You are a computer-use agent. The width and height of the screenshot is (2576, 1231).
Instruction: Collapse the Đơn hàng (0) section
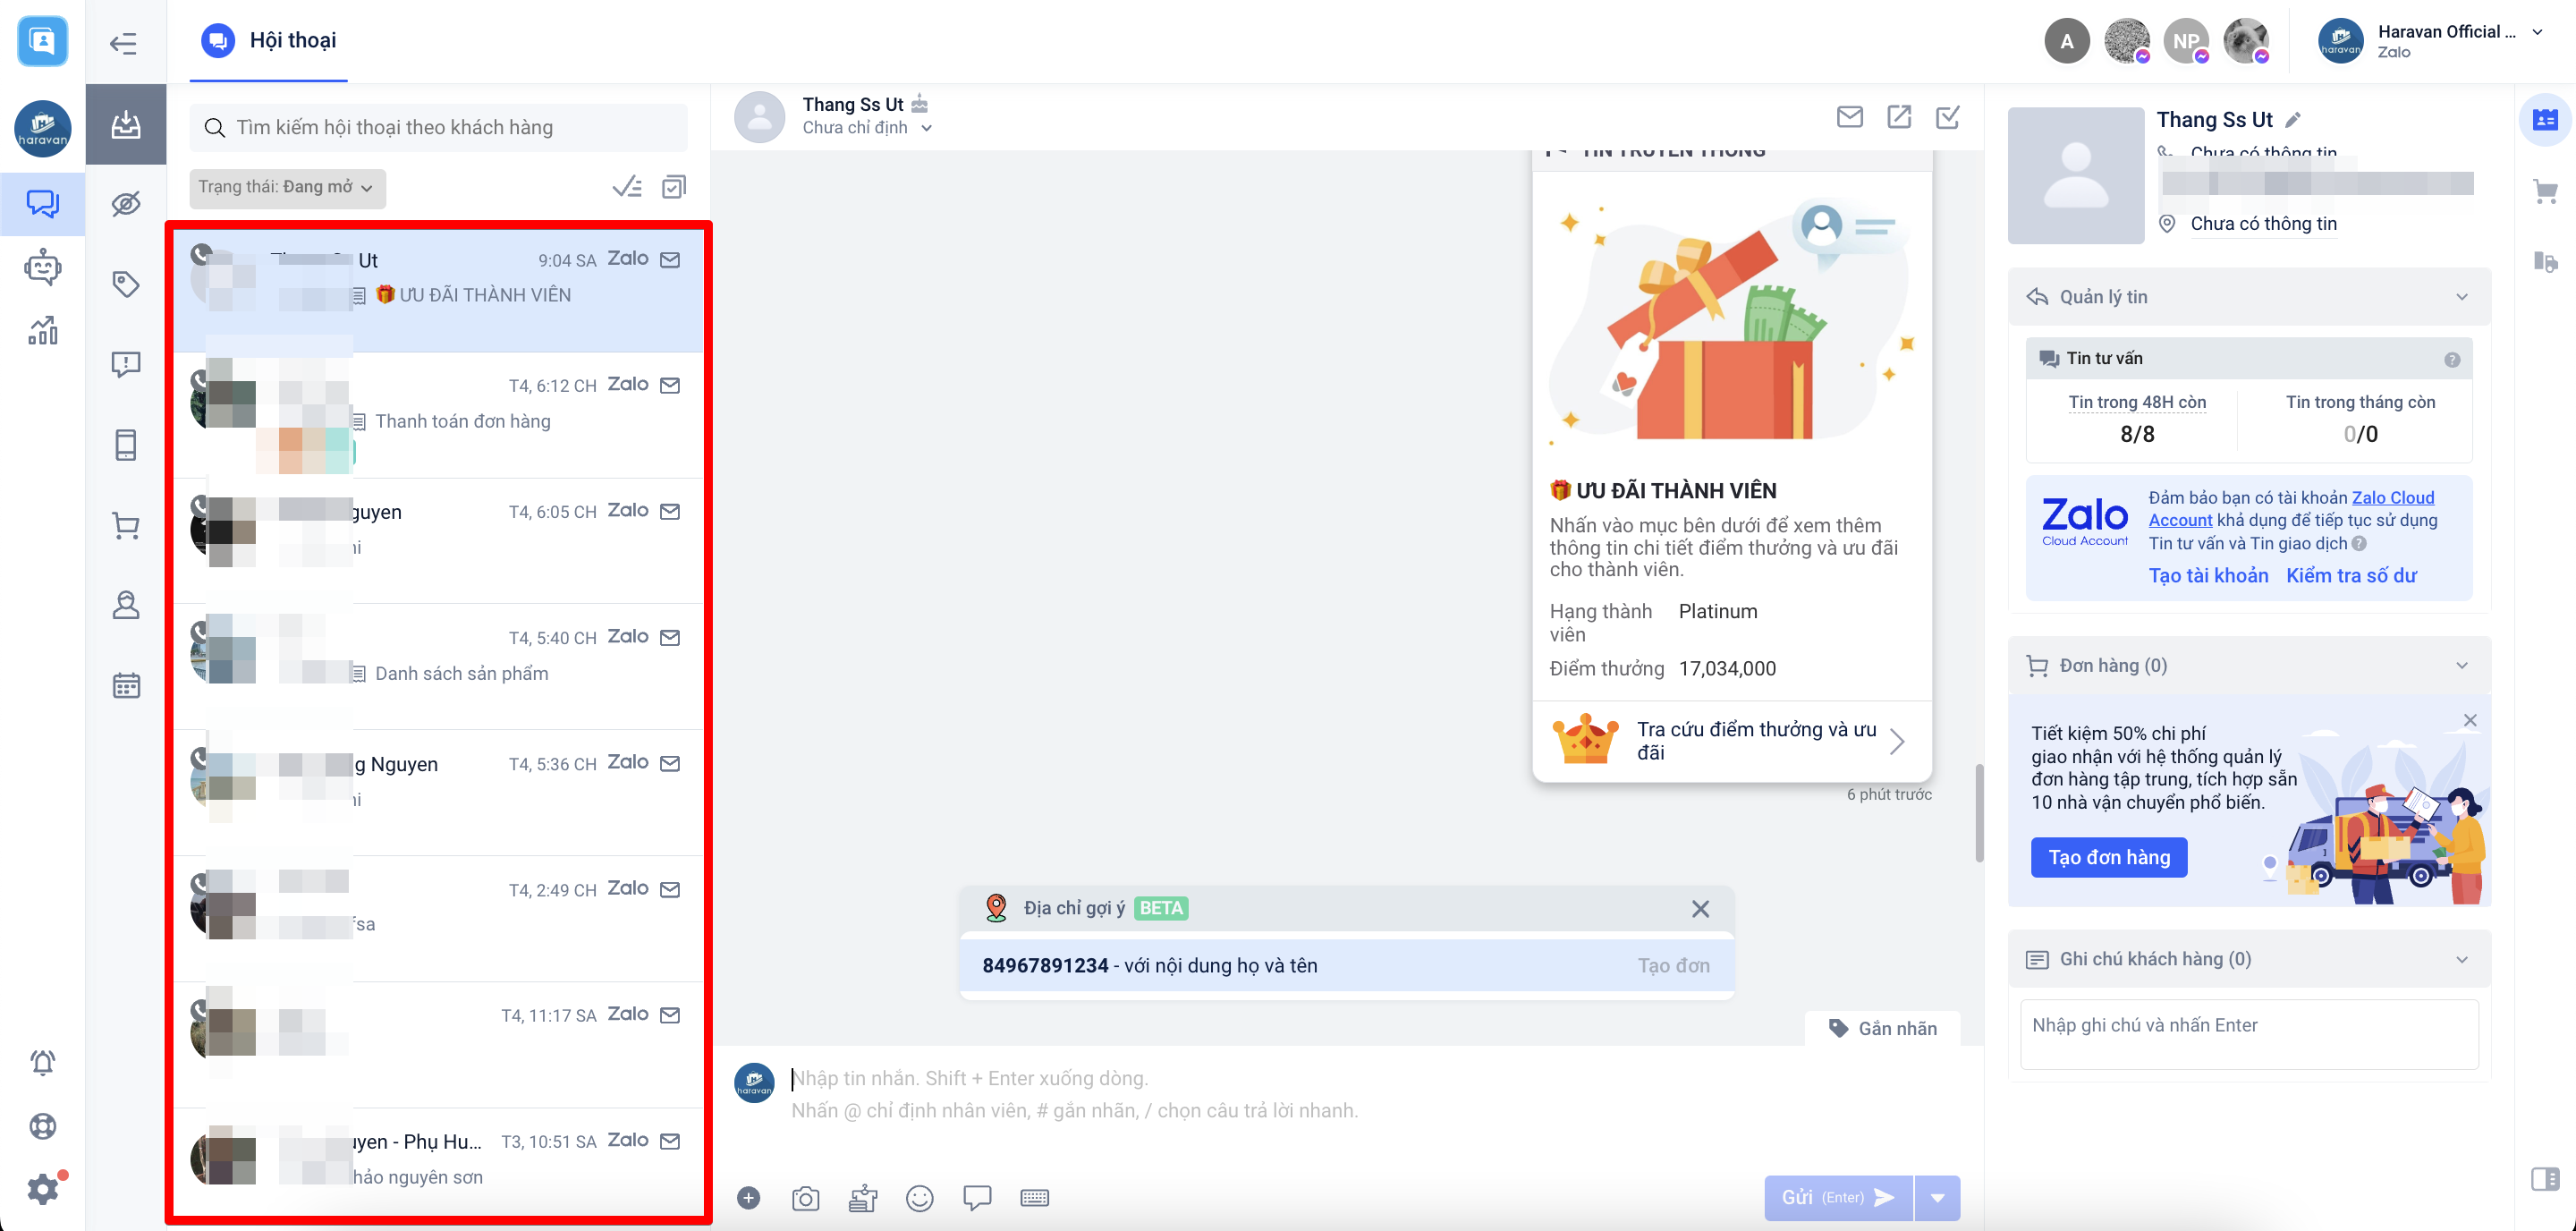(x=2461, y=666)
